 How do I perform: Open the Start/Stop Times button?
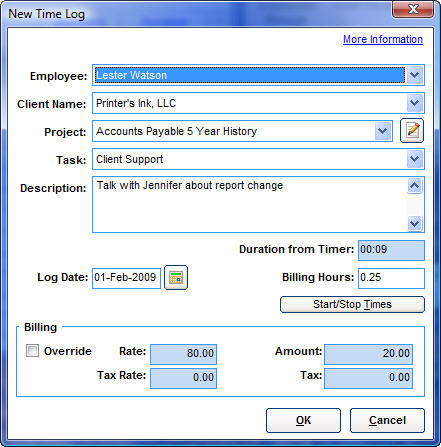click(x=352, y=304)
